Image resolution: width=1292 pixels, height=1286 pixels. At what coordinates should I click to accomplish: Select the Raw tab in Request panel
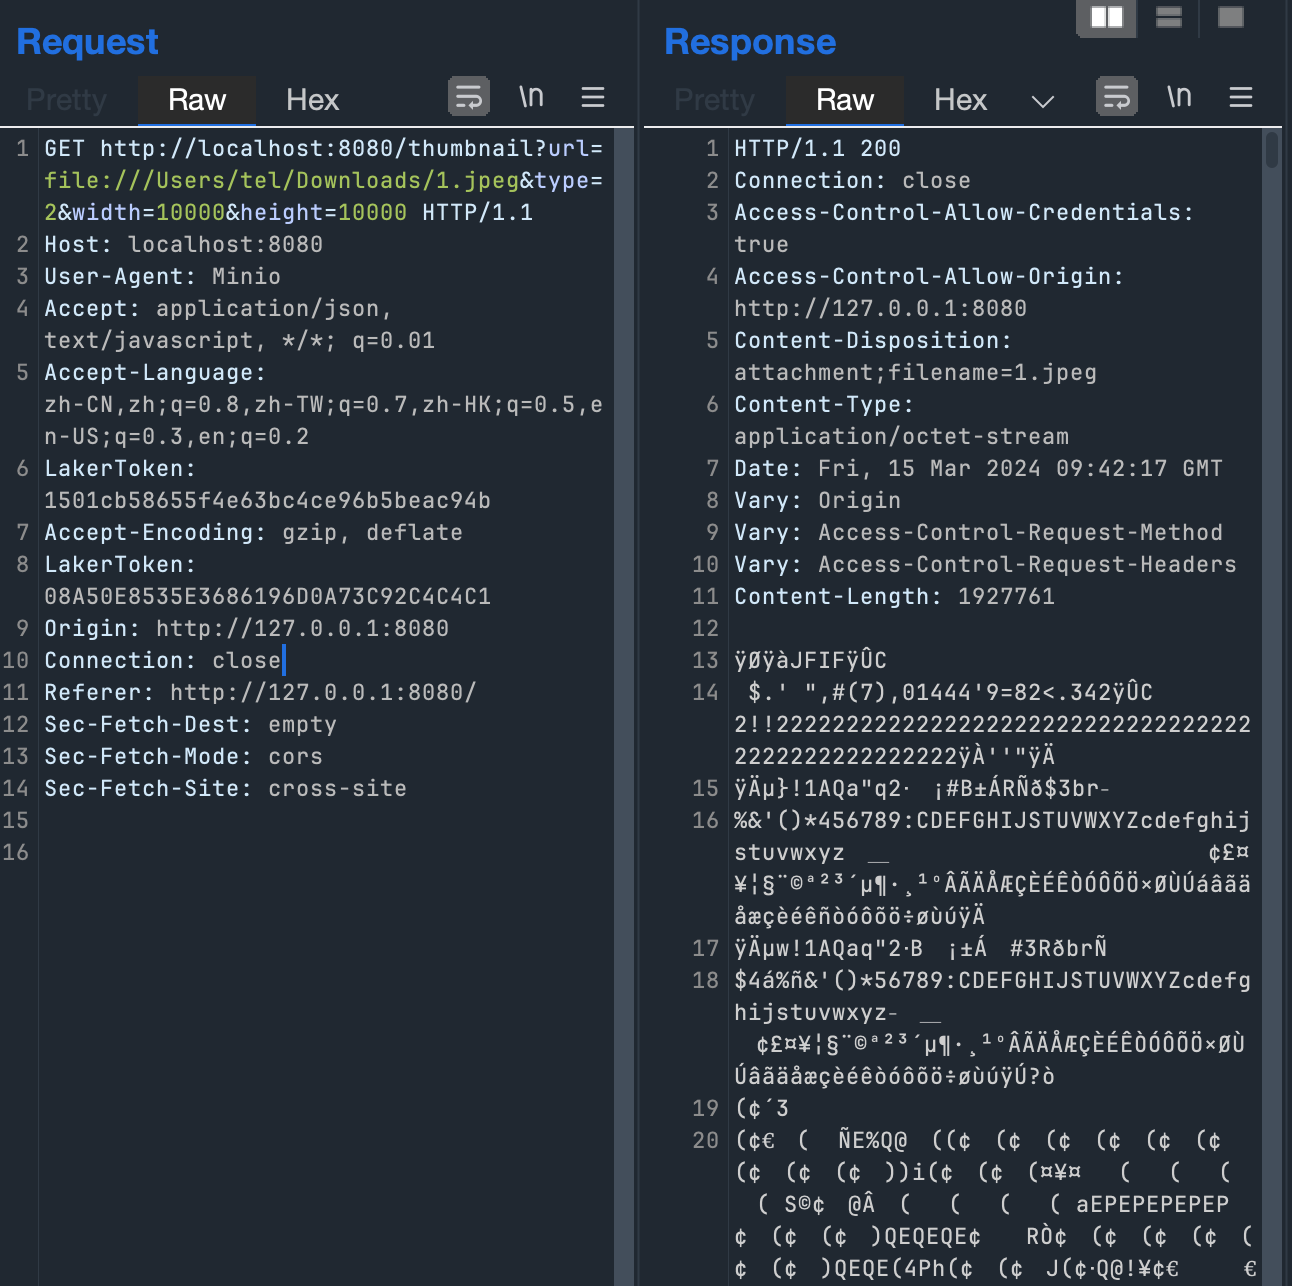click(197, 100)
